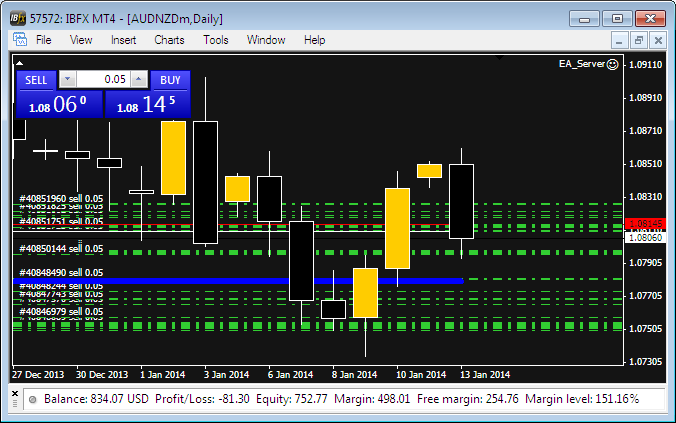The width and height of the screenshot is (676, 423).
Task: Open the Tools menu
Action: [x=216, y=40]
